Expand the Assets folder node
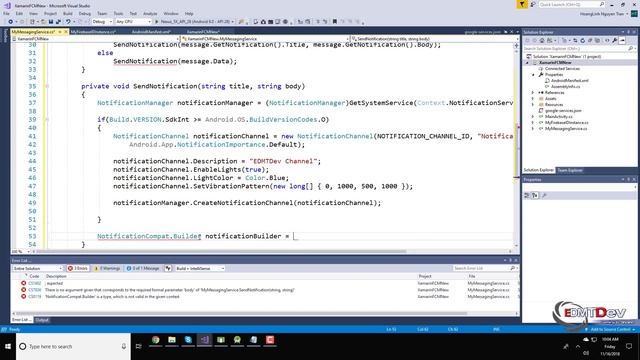The height and width of the screenshot is (360, 640). (533, 99)
